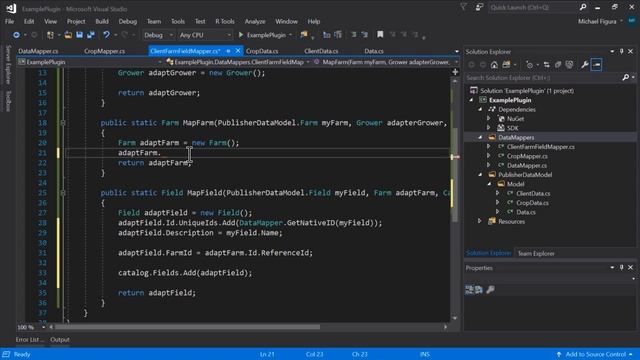Click Collapse All icon in Solution Explorer
Viewport: 640px width, 360px height.
pos(558,64)
